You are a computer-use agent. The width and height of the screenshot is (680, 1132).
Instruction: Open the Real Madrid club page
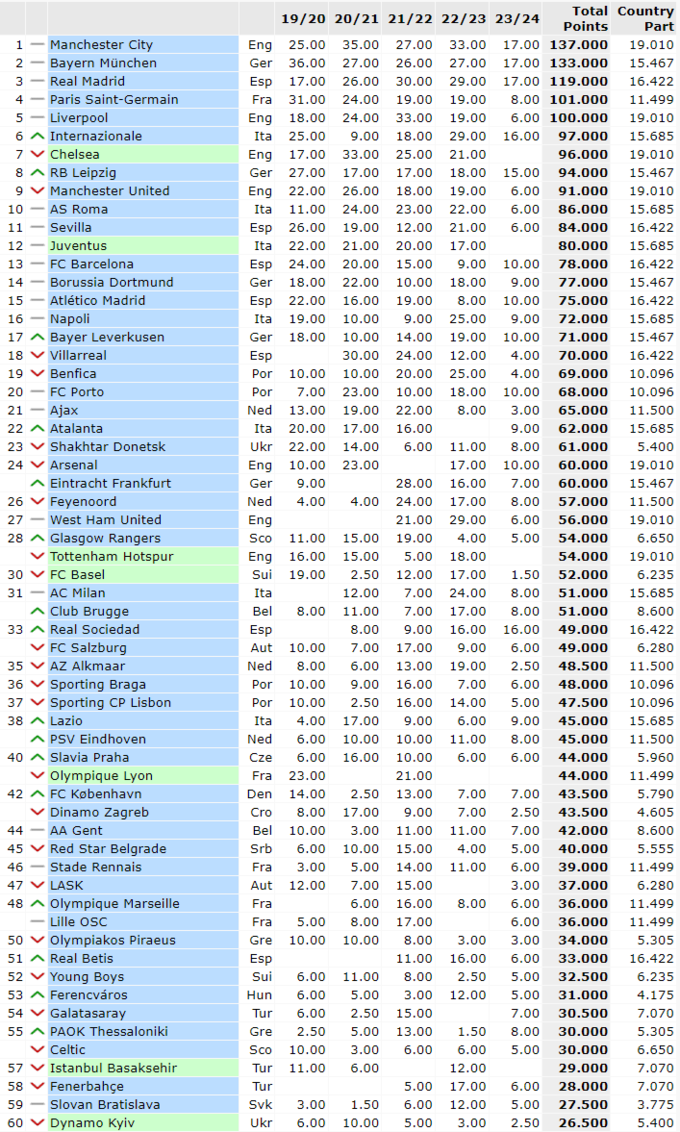87,81
